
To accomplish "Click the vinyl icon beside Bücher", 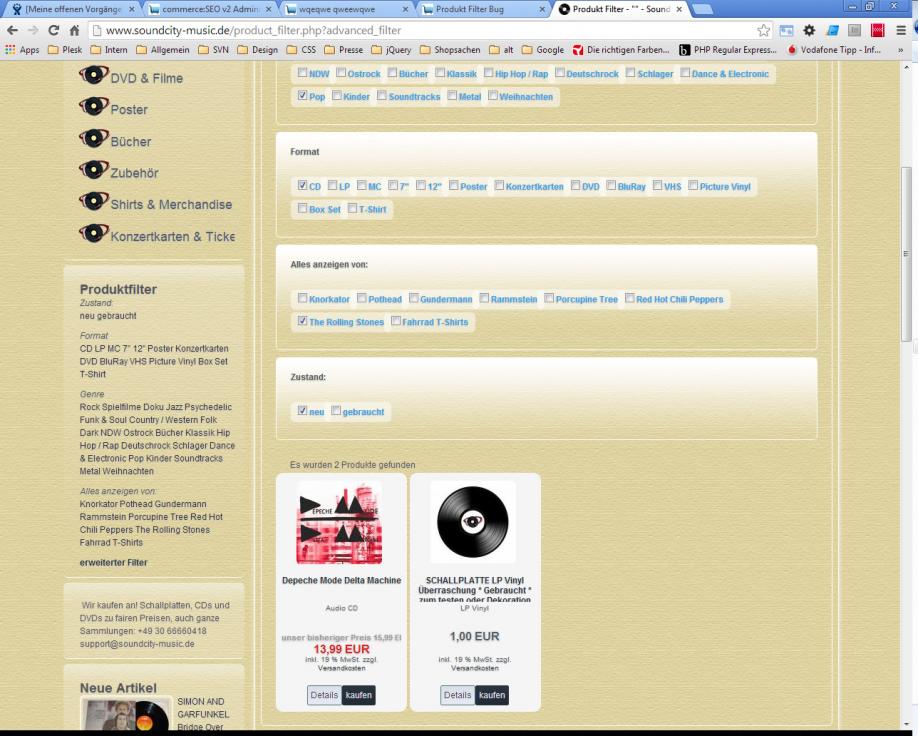I will [x=94, y=140].
